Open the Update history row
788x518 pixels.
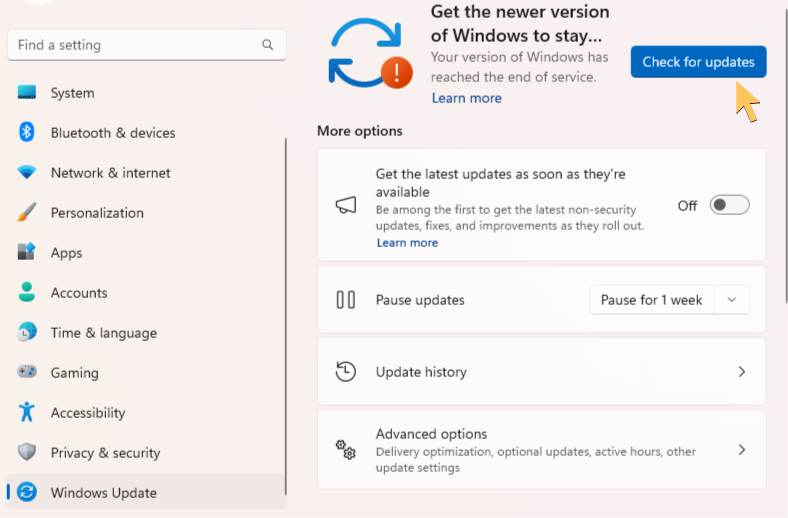point(542,372)
